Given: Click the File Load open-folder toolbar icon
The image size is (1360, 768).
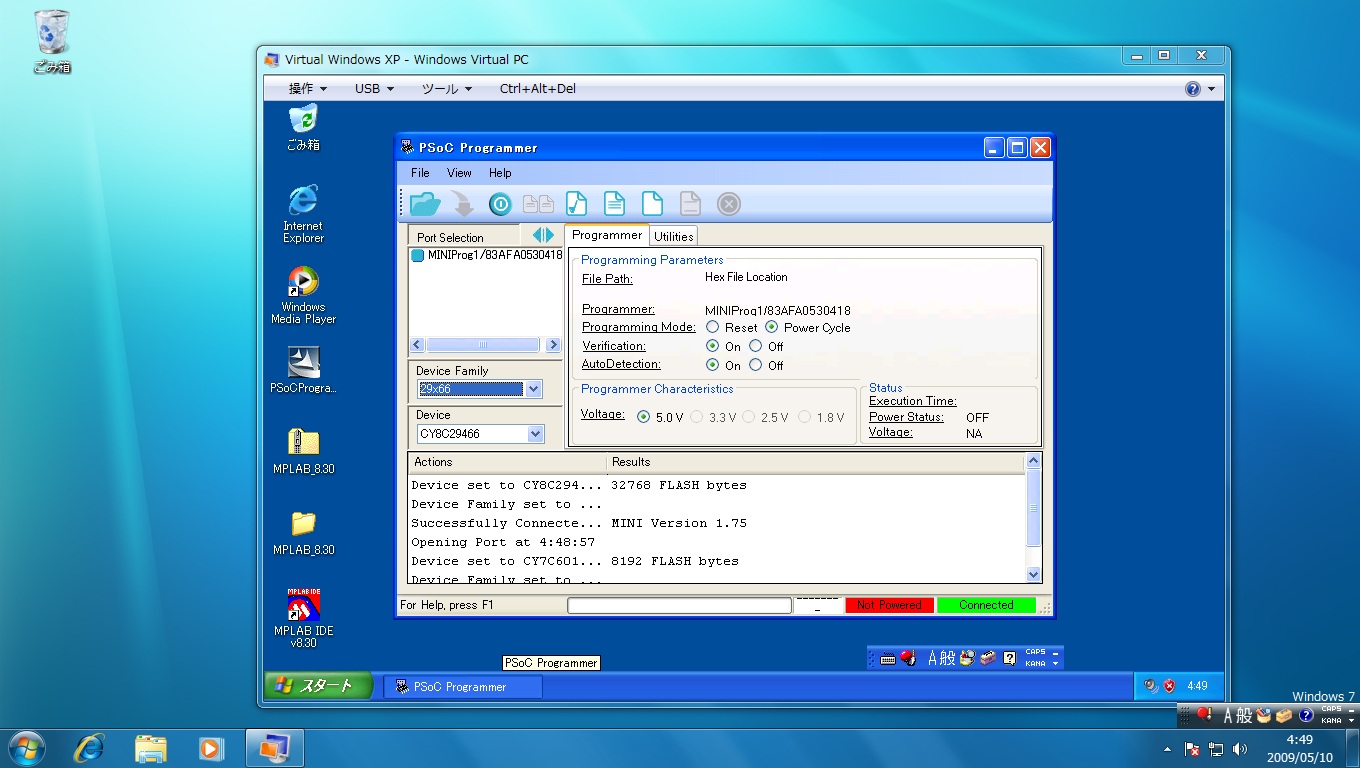Looking at the screenshot, I should (x=425, y=204).
